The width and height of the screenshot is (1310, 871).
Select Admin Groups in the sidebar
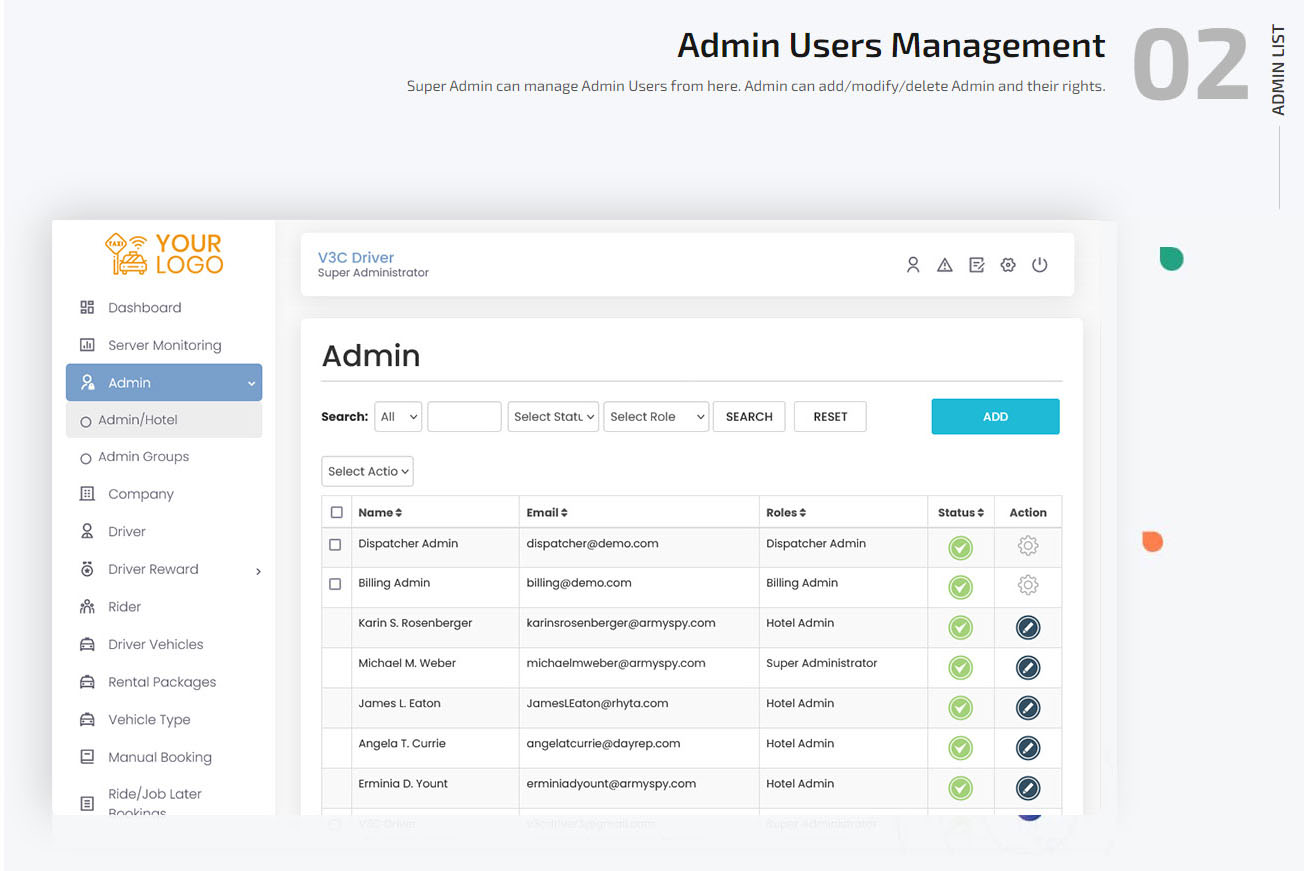click(143, 456)
